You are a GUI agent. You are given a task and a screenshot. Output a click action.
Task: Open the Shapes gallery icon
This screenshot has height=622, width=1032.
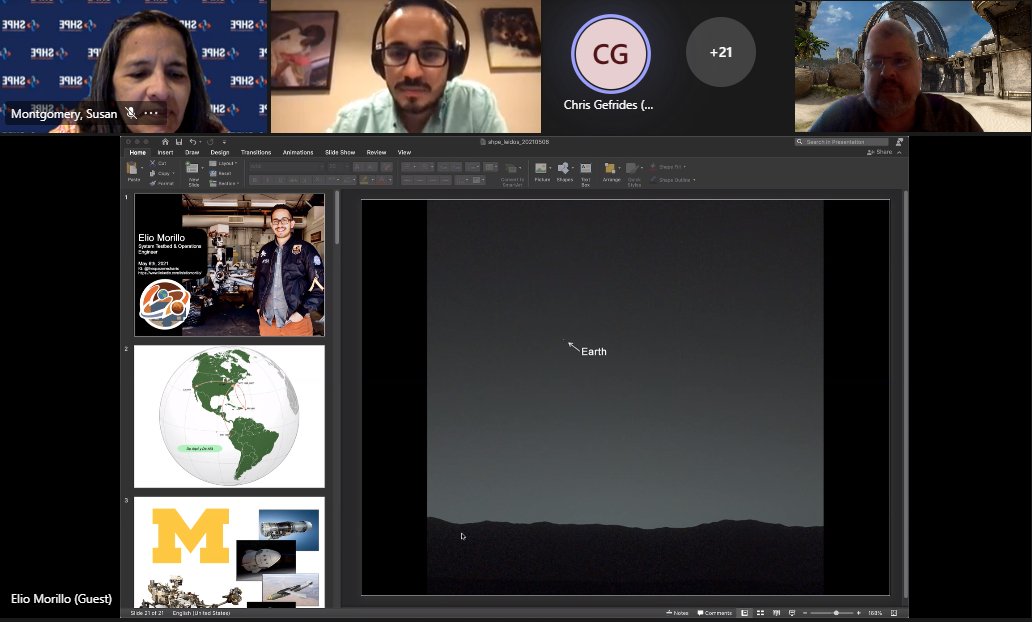[563, 168]
